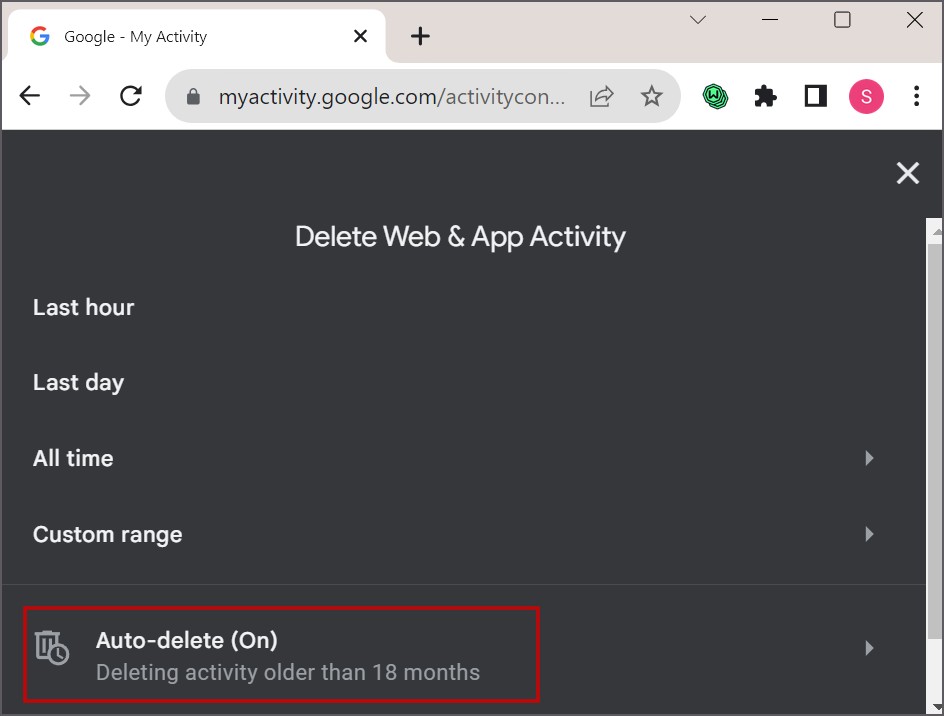Image resolution: width=944 pixels, height=716 pixels.
Task: Bookmark this page with the star icon
Action: 651,96
